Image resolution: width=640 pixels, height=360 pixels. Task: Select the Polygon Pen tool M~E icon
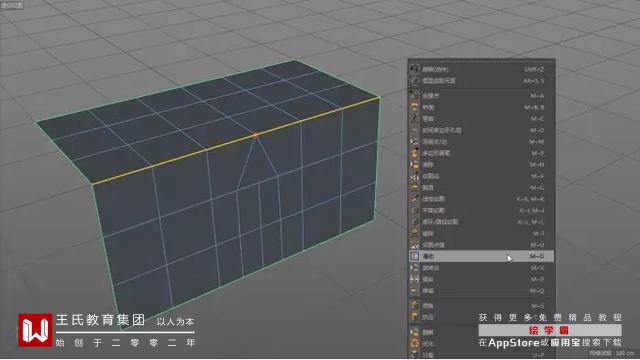coord(415,153)
